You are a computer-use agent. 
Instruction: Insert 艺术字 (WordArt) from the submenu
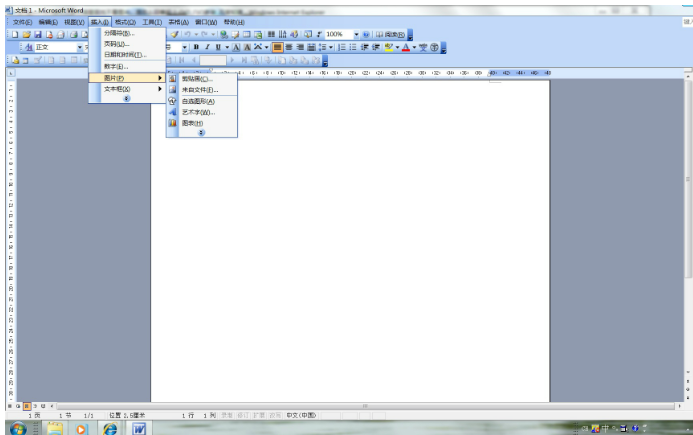coord(197,112)
